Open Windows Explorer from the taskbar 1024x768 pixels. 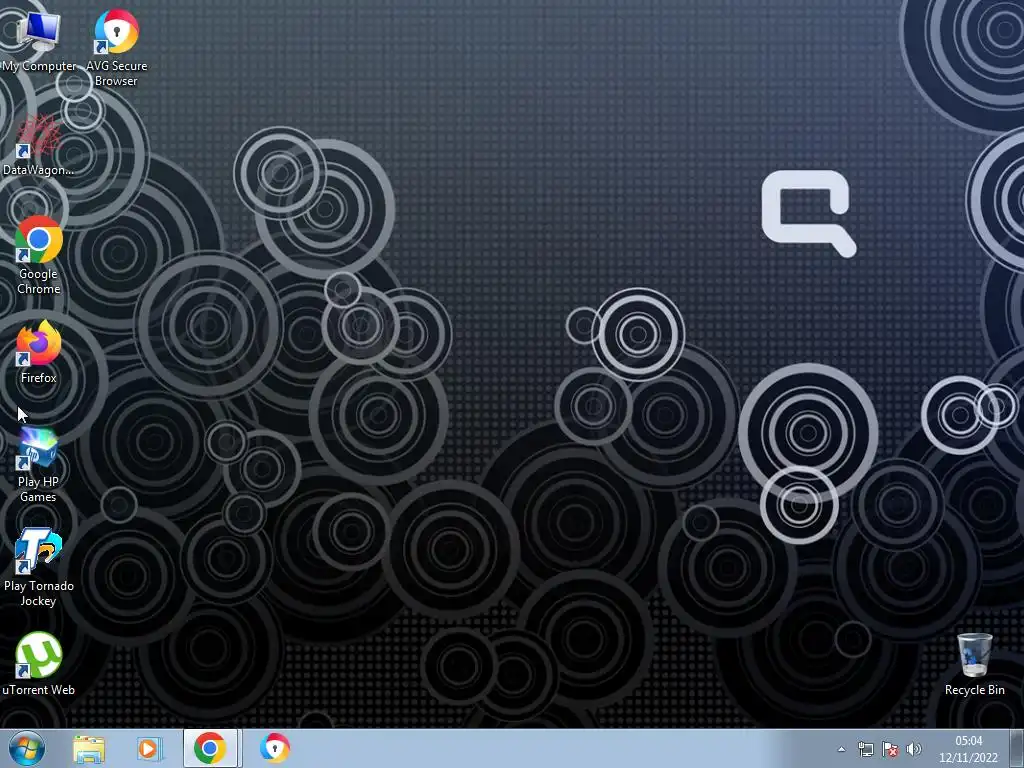[x=89, y=749]
